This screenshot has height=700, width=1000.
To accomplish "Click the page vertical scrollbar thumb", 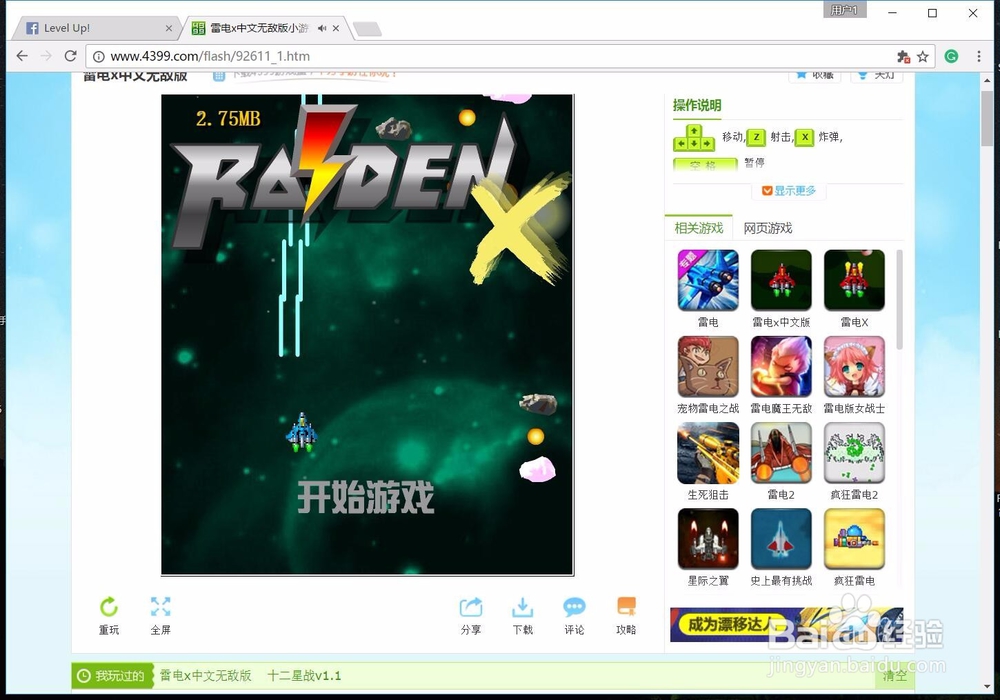I will coord(987,118).
